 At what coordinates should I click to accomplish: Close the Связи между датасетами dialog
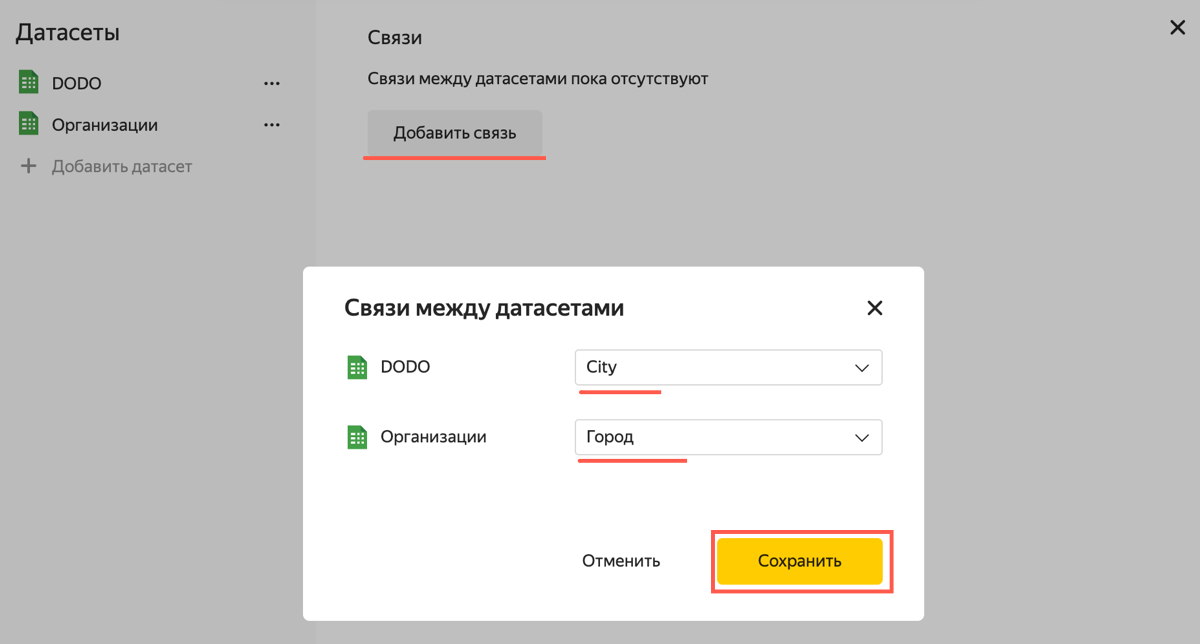coord(875,308)
